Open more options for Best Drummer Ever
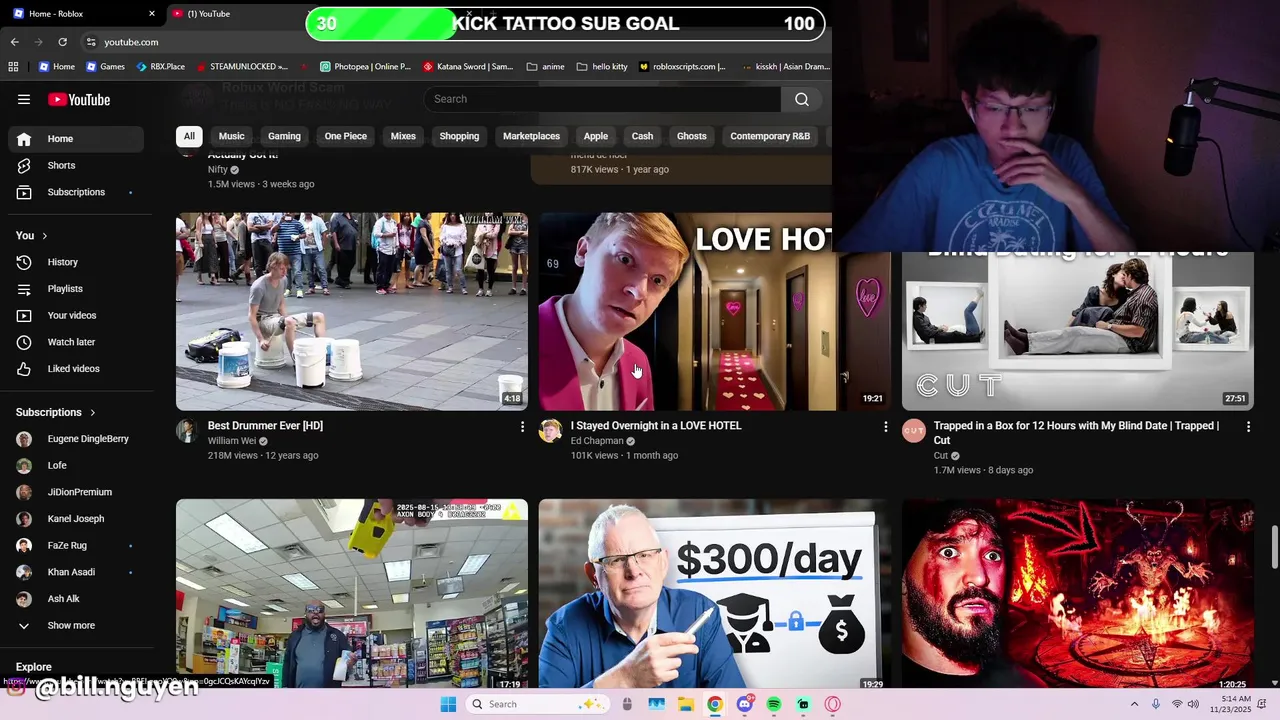The height and width of the screenshot is (720, 1280). pyautogui.click(x=521, y=427)
